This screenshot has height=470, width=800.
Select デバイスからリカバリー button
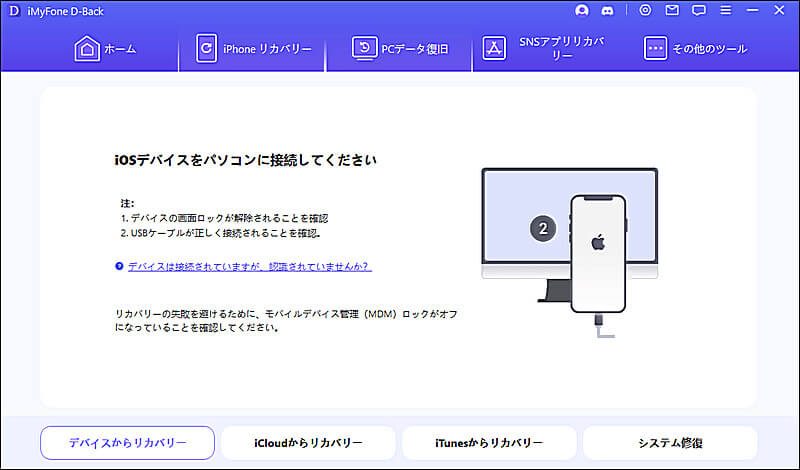[128, 443]
